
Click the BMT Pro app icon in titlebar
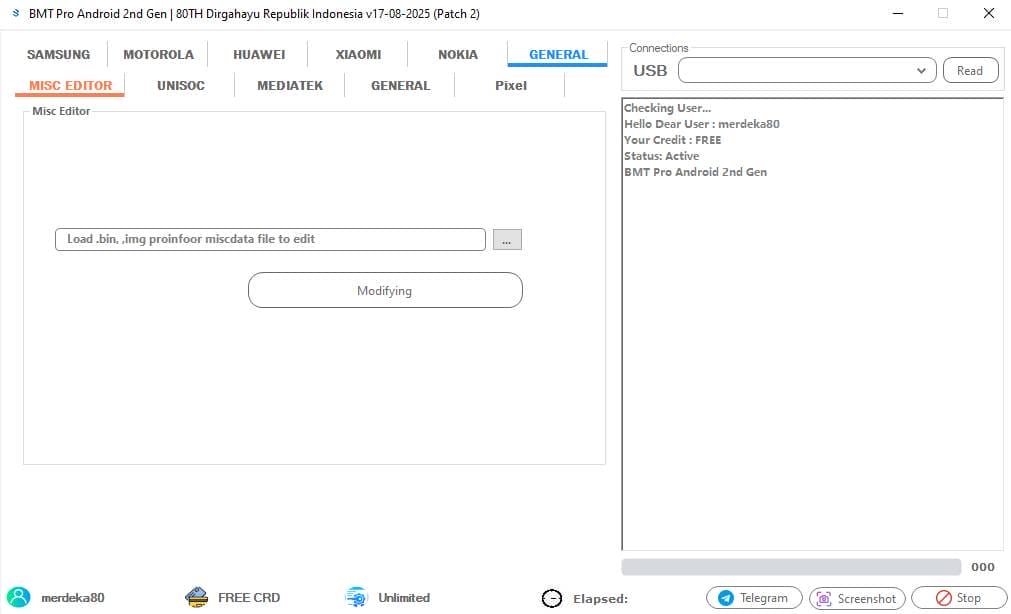coord(14,14)
